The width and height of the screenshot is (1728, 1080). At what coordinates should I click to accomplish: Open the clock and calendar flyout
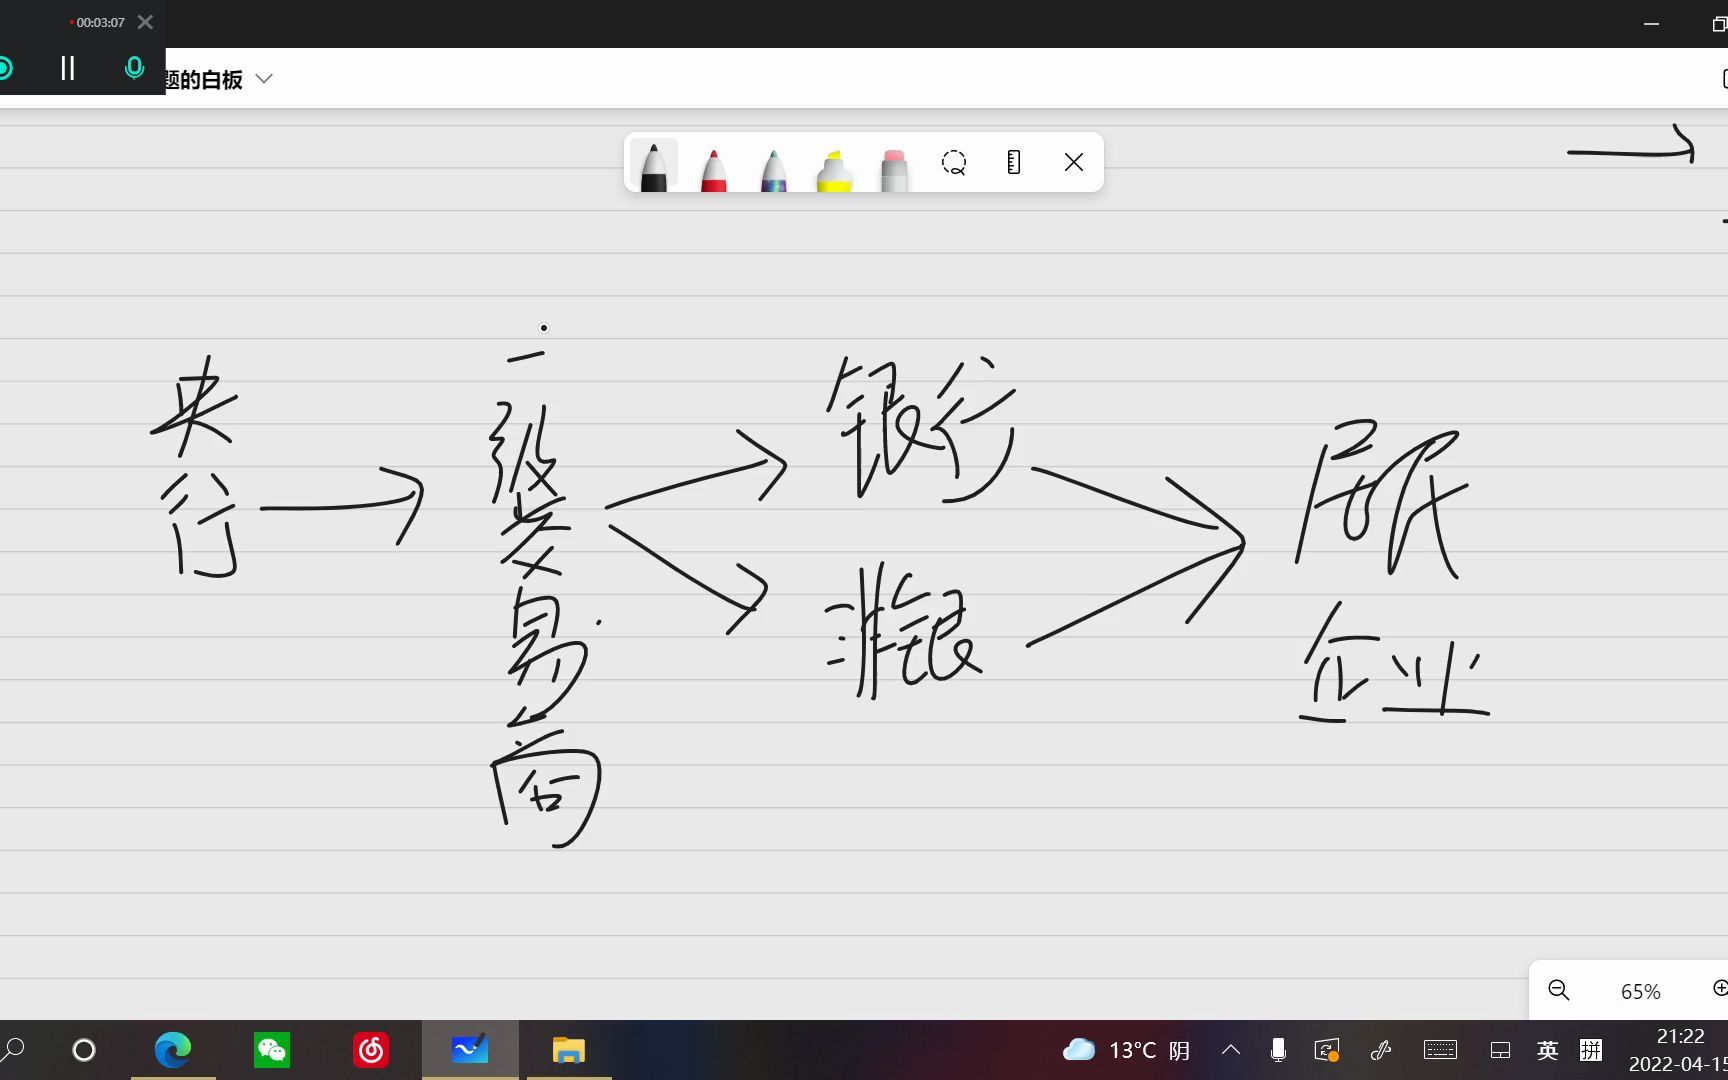coord(1680,1050)
